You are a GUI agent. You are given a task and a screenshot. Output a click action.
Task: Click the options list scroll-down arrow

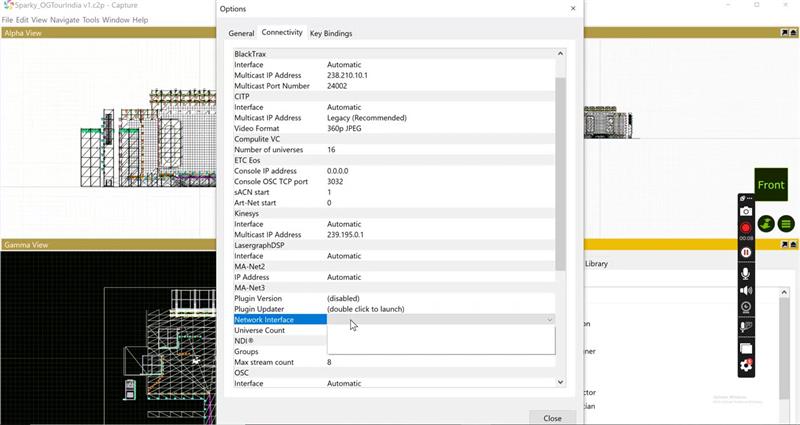coord(560,382)
